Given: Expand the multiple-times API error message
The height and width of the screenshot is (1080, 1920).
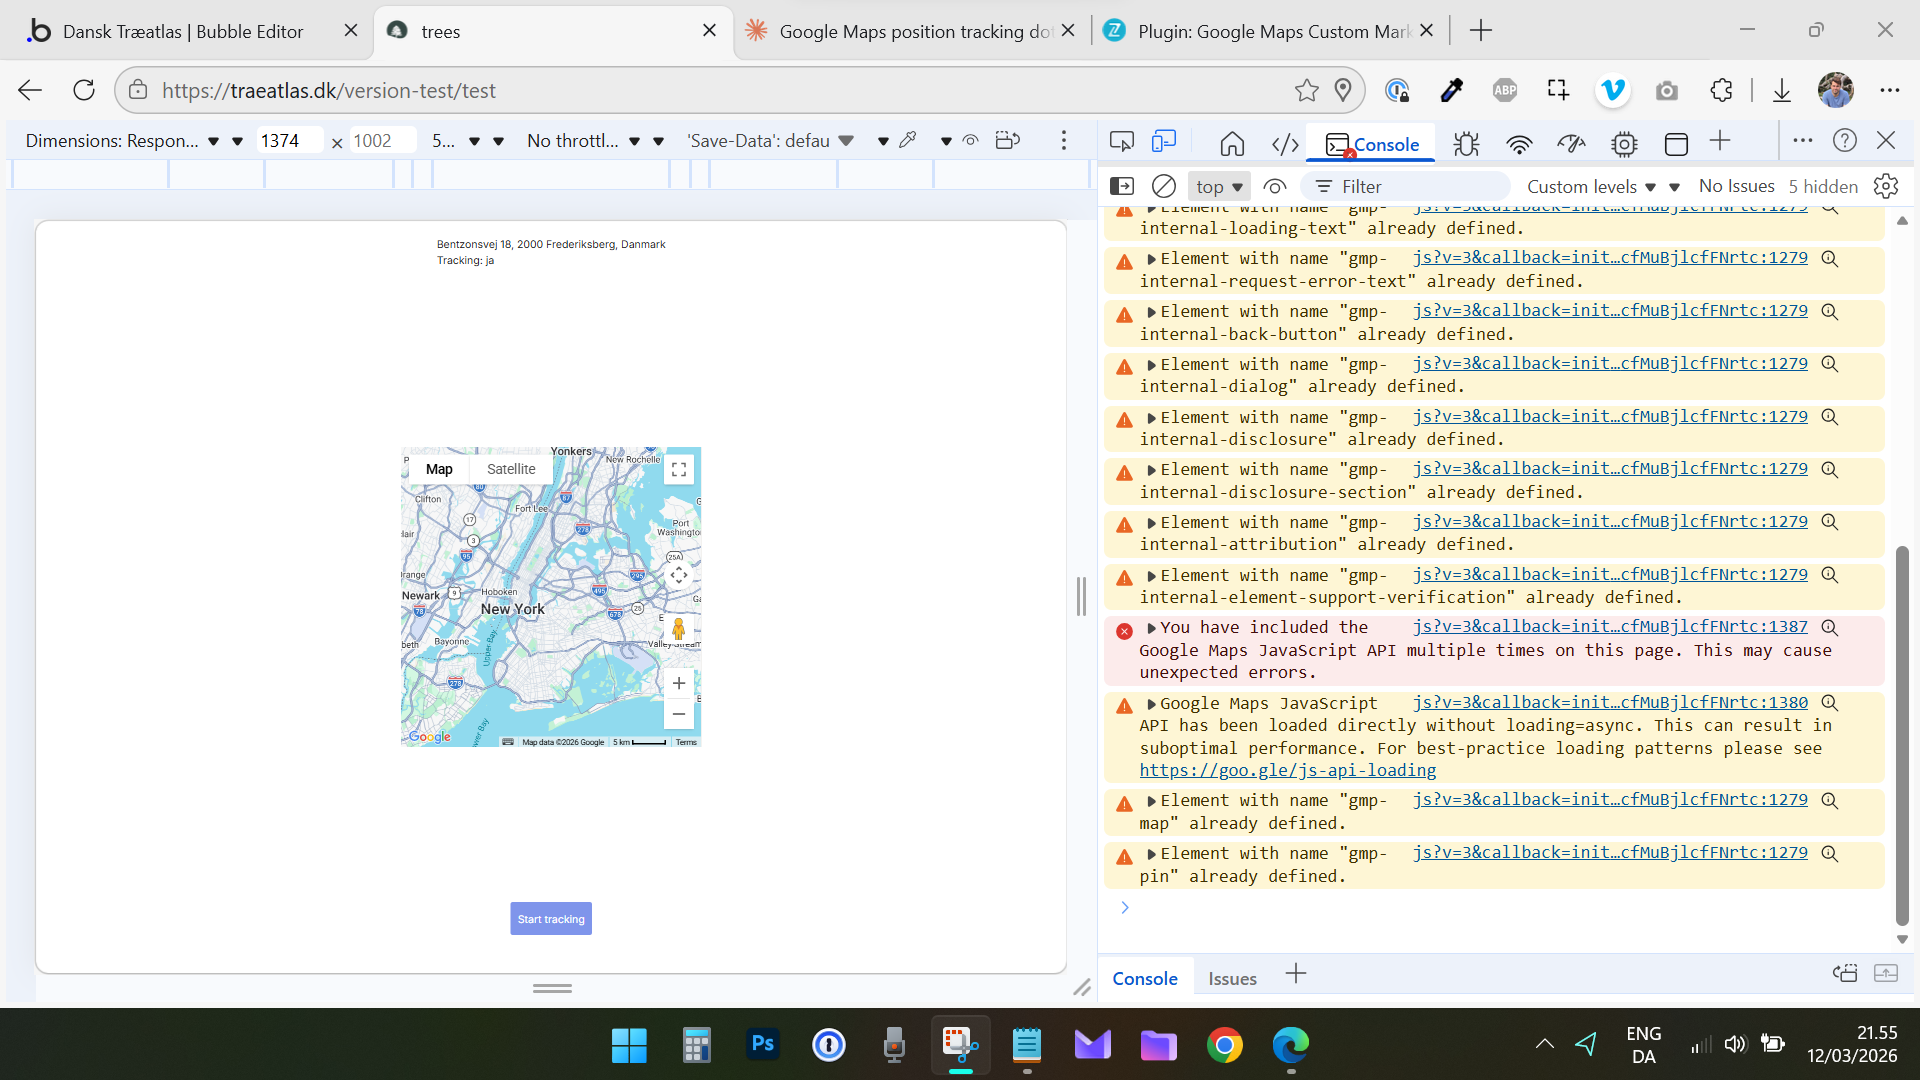Looking at the screenshot, I should pos(1151,628).
